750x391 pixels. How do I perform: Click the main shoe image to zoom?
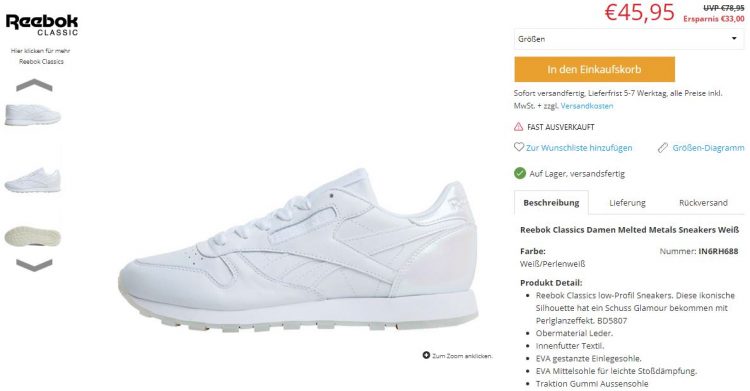point(298,249)
